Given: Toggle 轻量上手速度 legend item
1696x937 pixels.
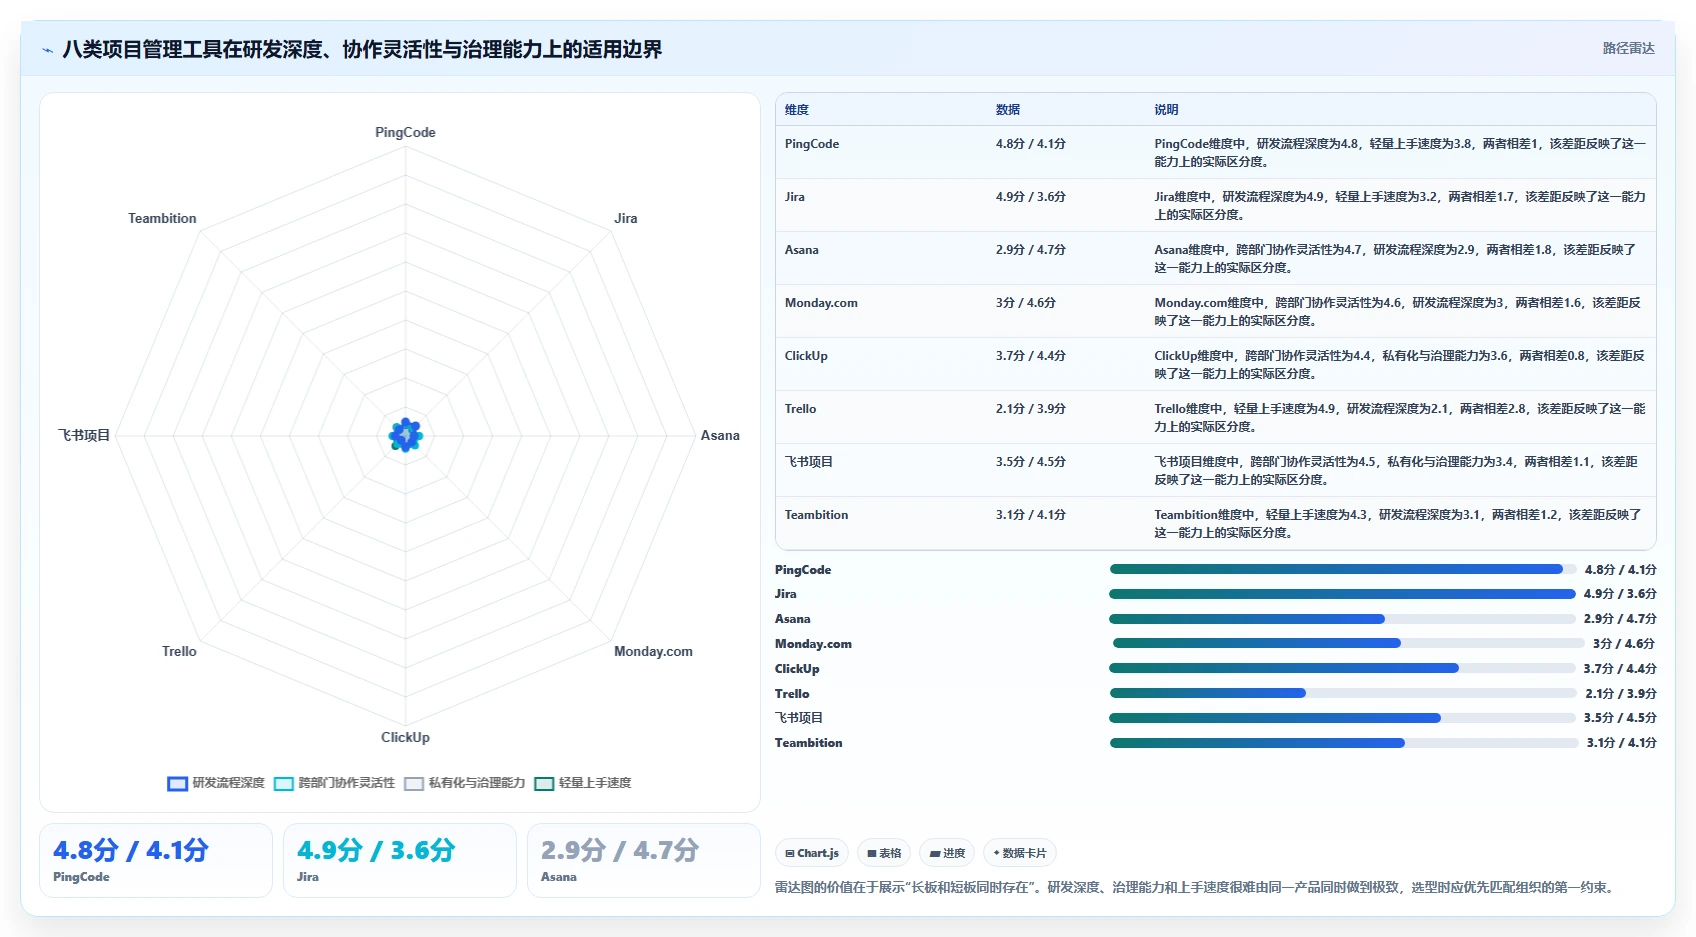Looking at the screenshot, I should pyautogui.click(x=583, y=783).
